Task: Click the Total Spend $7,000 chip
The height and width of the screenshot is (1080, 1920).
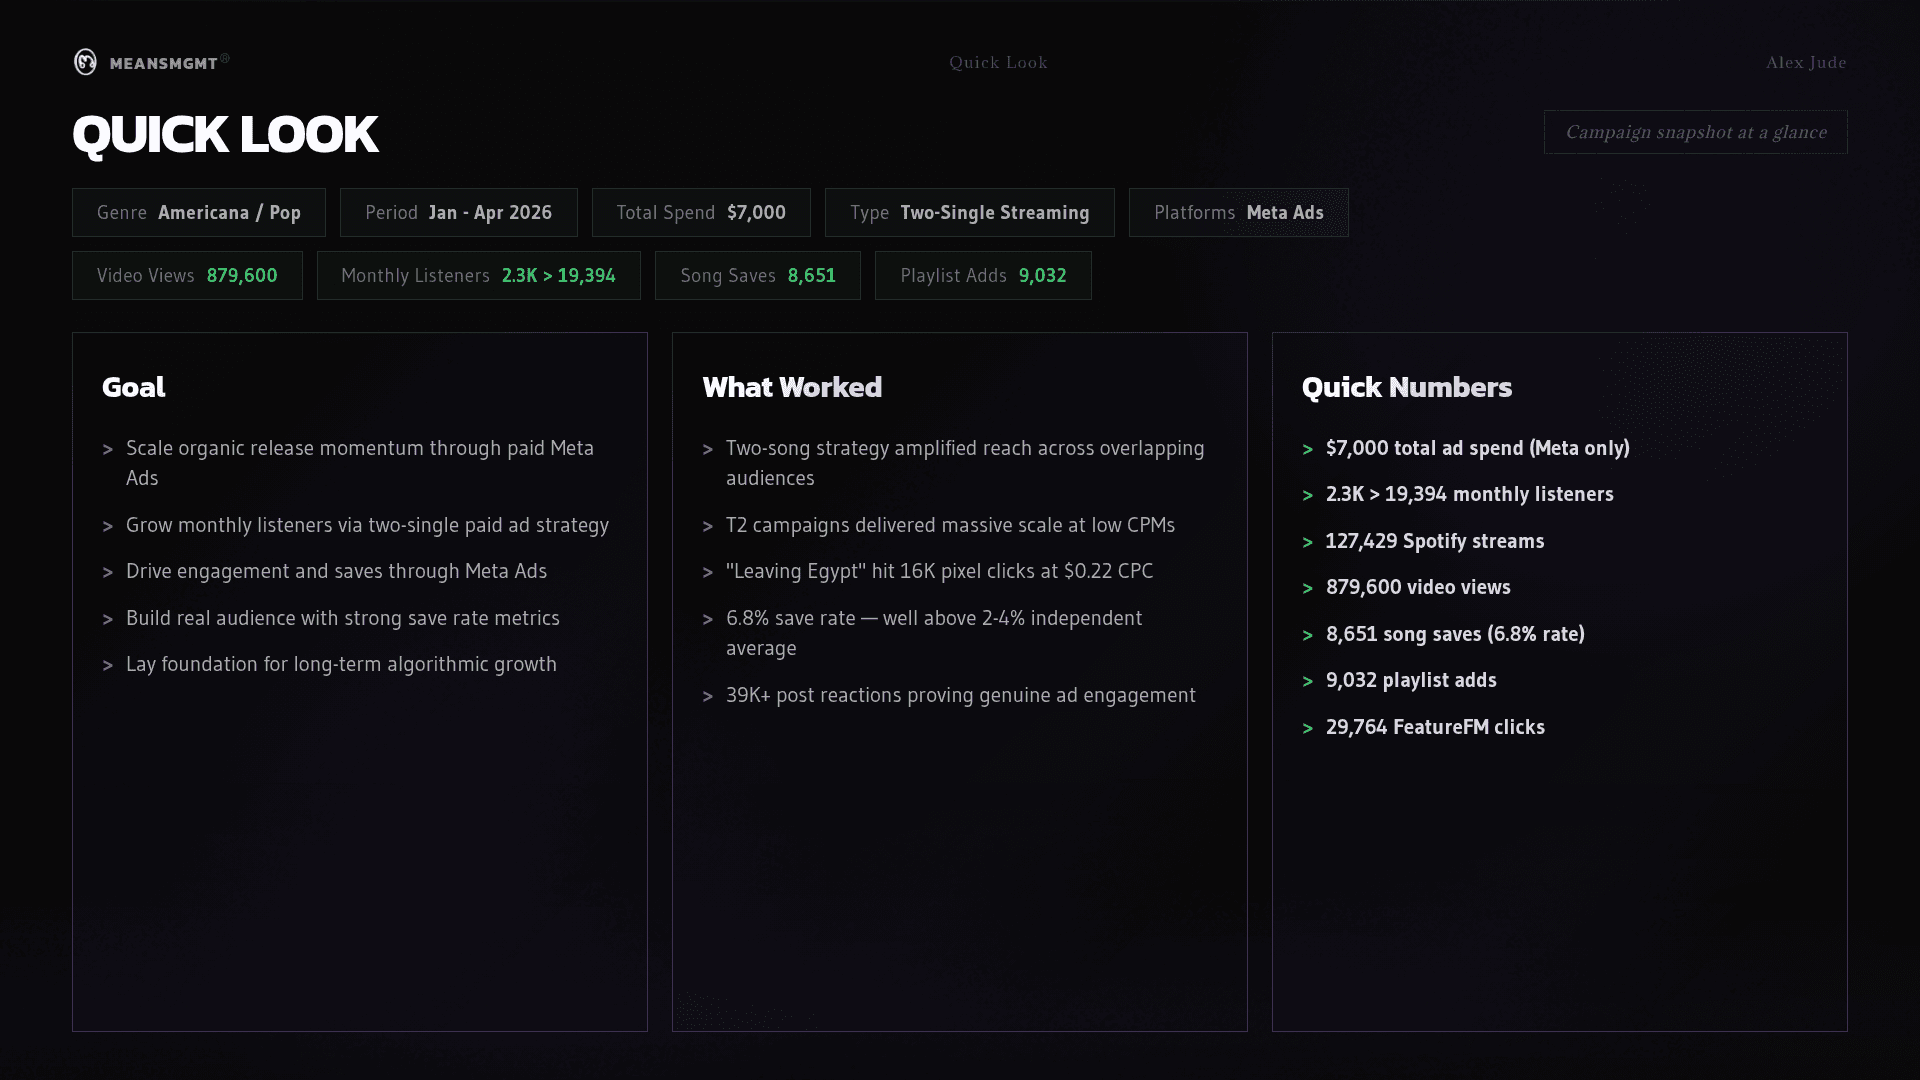Action: pos(700,212)
